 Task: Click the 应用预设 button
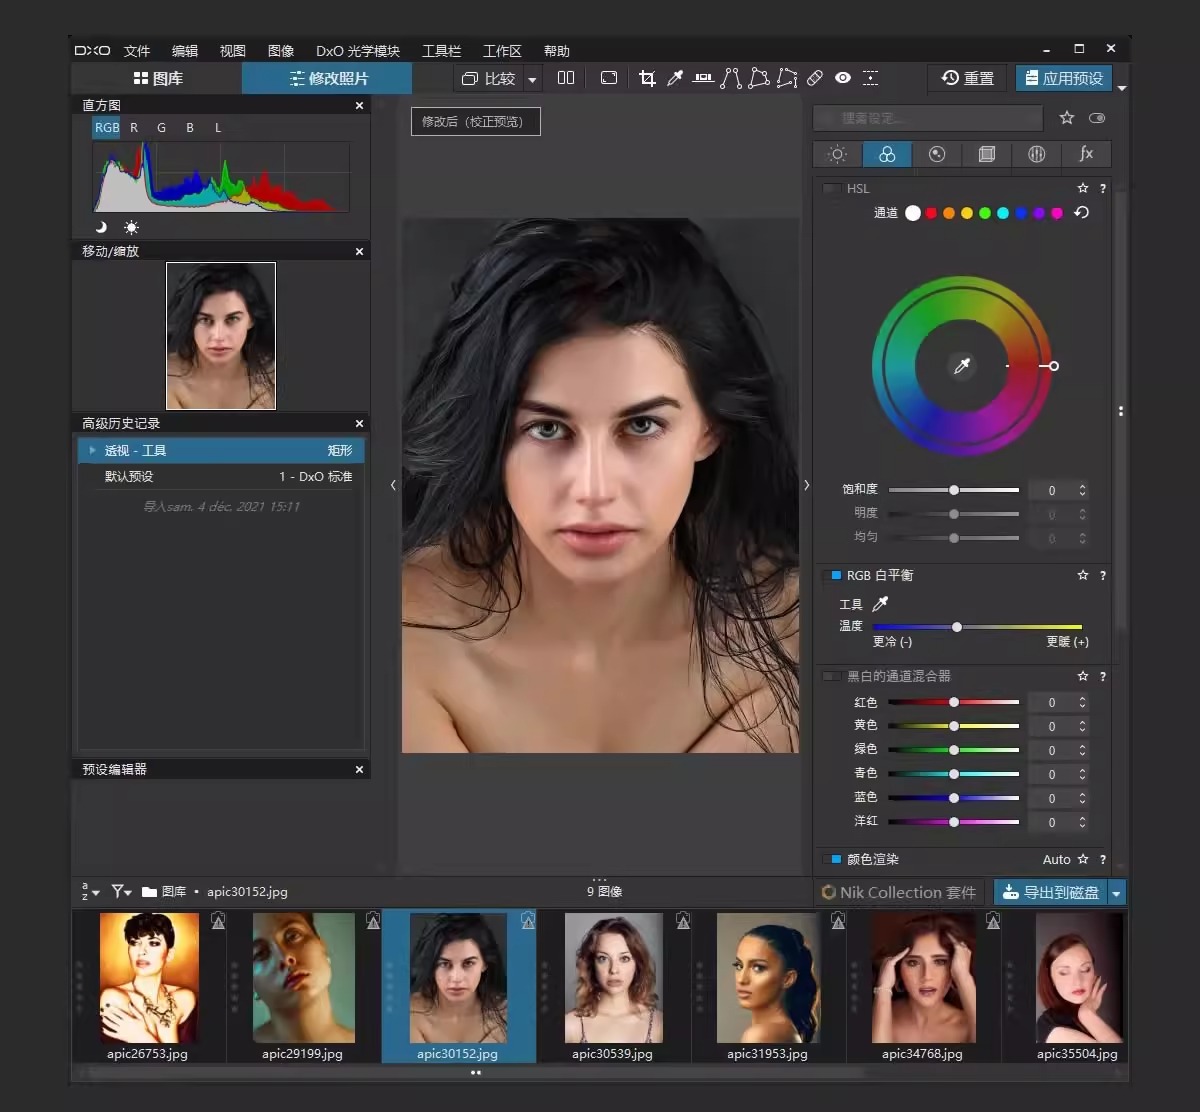pyautogui.click(x=1063, y=78)
